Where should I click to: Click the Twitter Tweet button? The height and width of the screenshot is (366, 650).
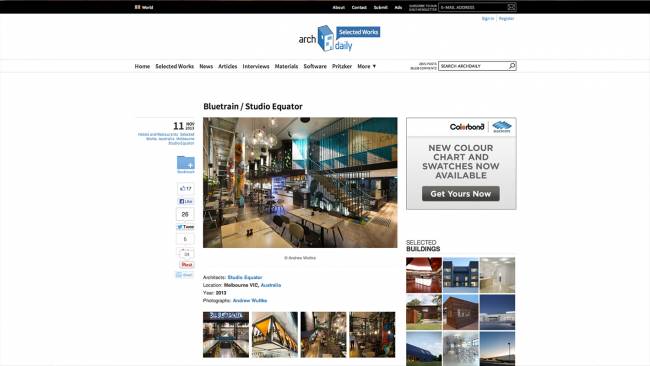coord(185,227)
